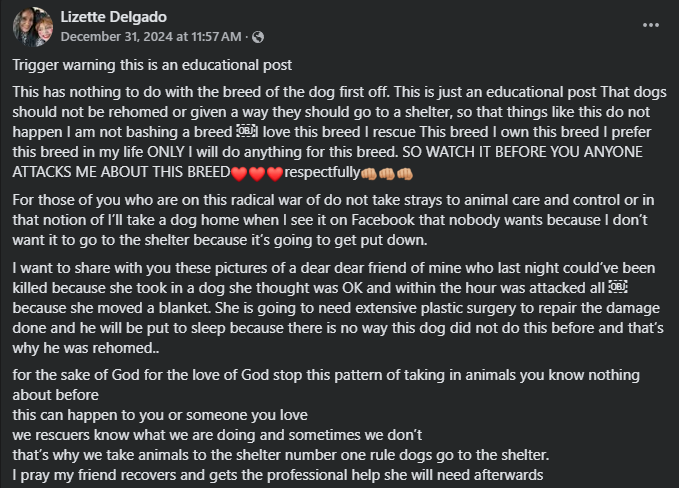
Task: Click the last fist bump emoji
Action: pos(405,174)
